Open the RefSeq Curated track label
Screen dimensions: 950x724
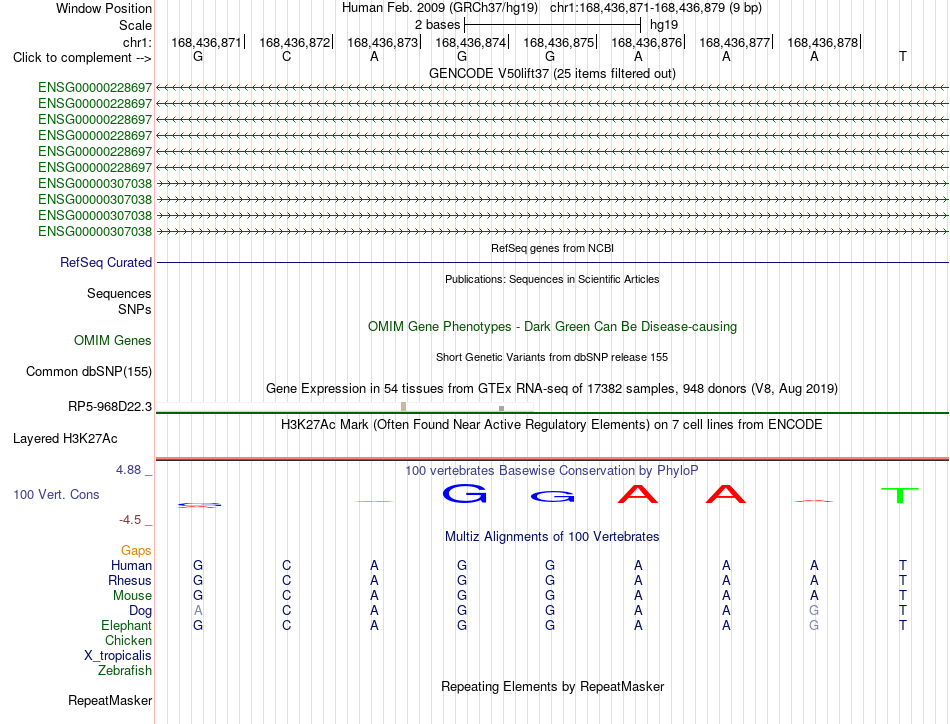pyautogui.click(x=106, y=262)
